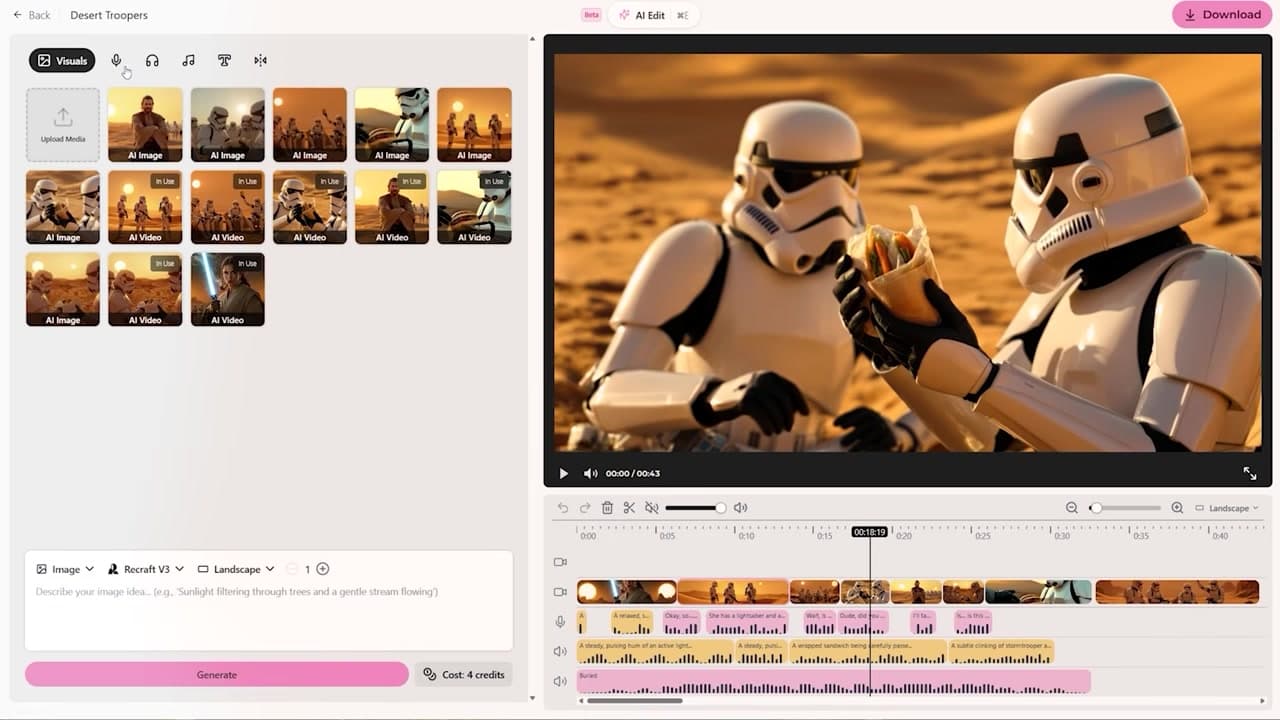
Task: Select the last stormtroopers clip on timeline
Action: (1177, 592)
